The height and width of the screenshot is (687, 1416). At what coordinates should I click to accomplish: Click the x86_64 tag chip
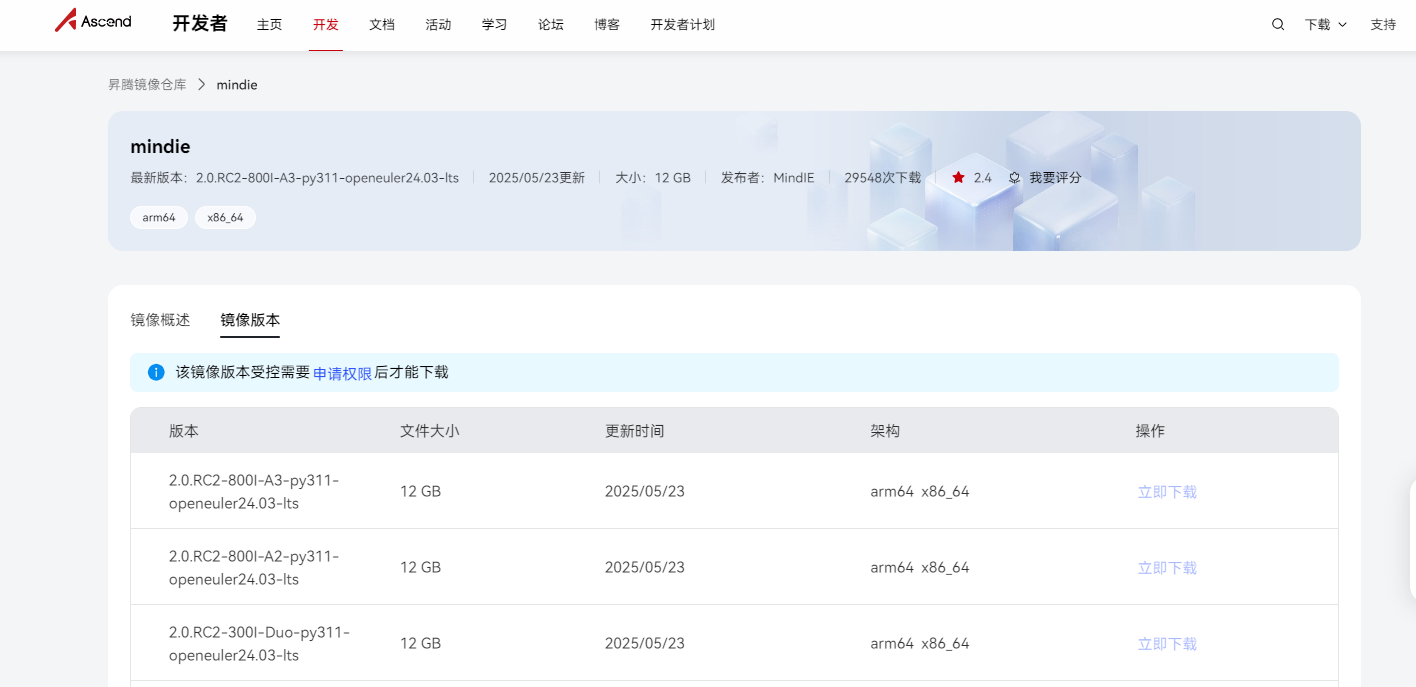(x=225, y=217)
